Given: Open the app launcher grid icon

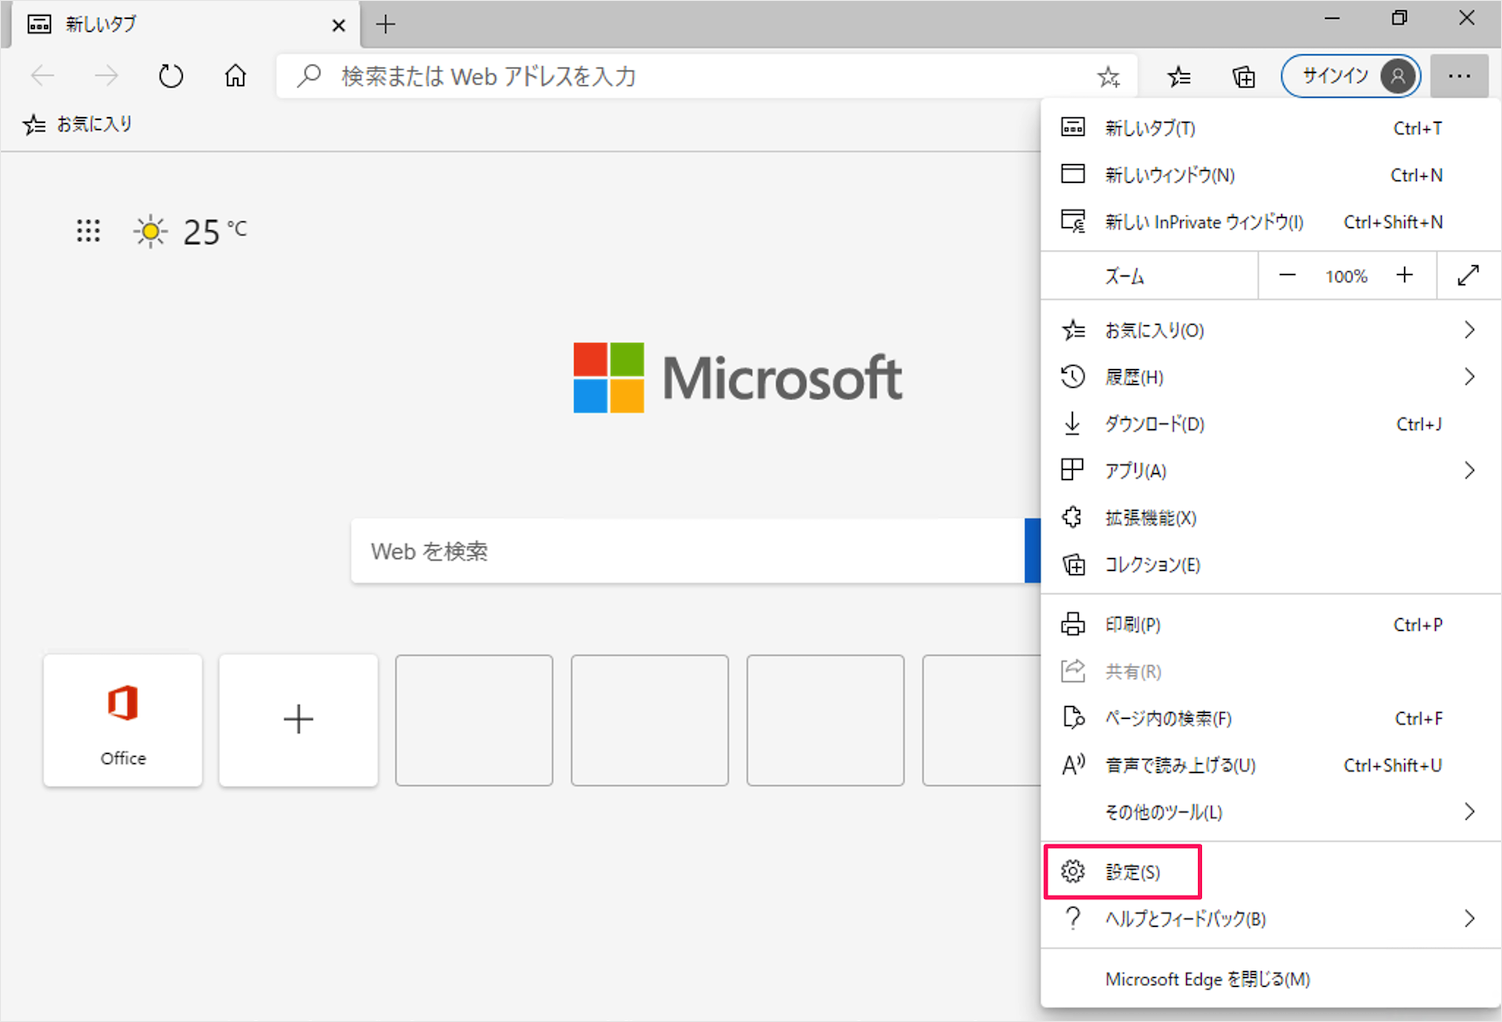Looking at the screenshot, I should [88, 232].
